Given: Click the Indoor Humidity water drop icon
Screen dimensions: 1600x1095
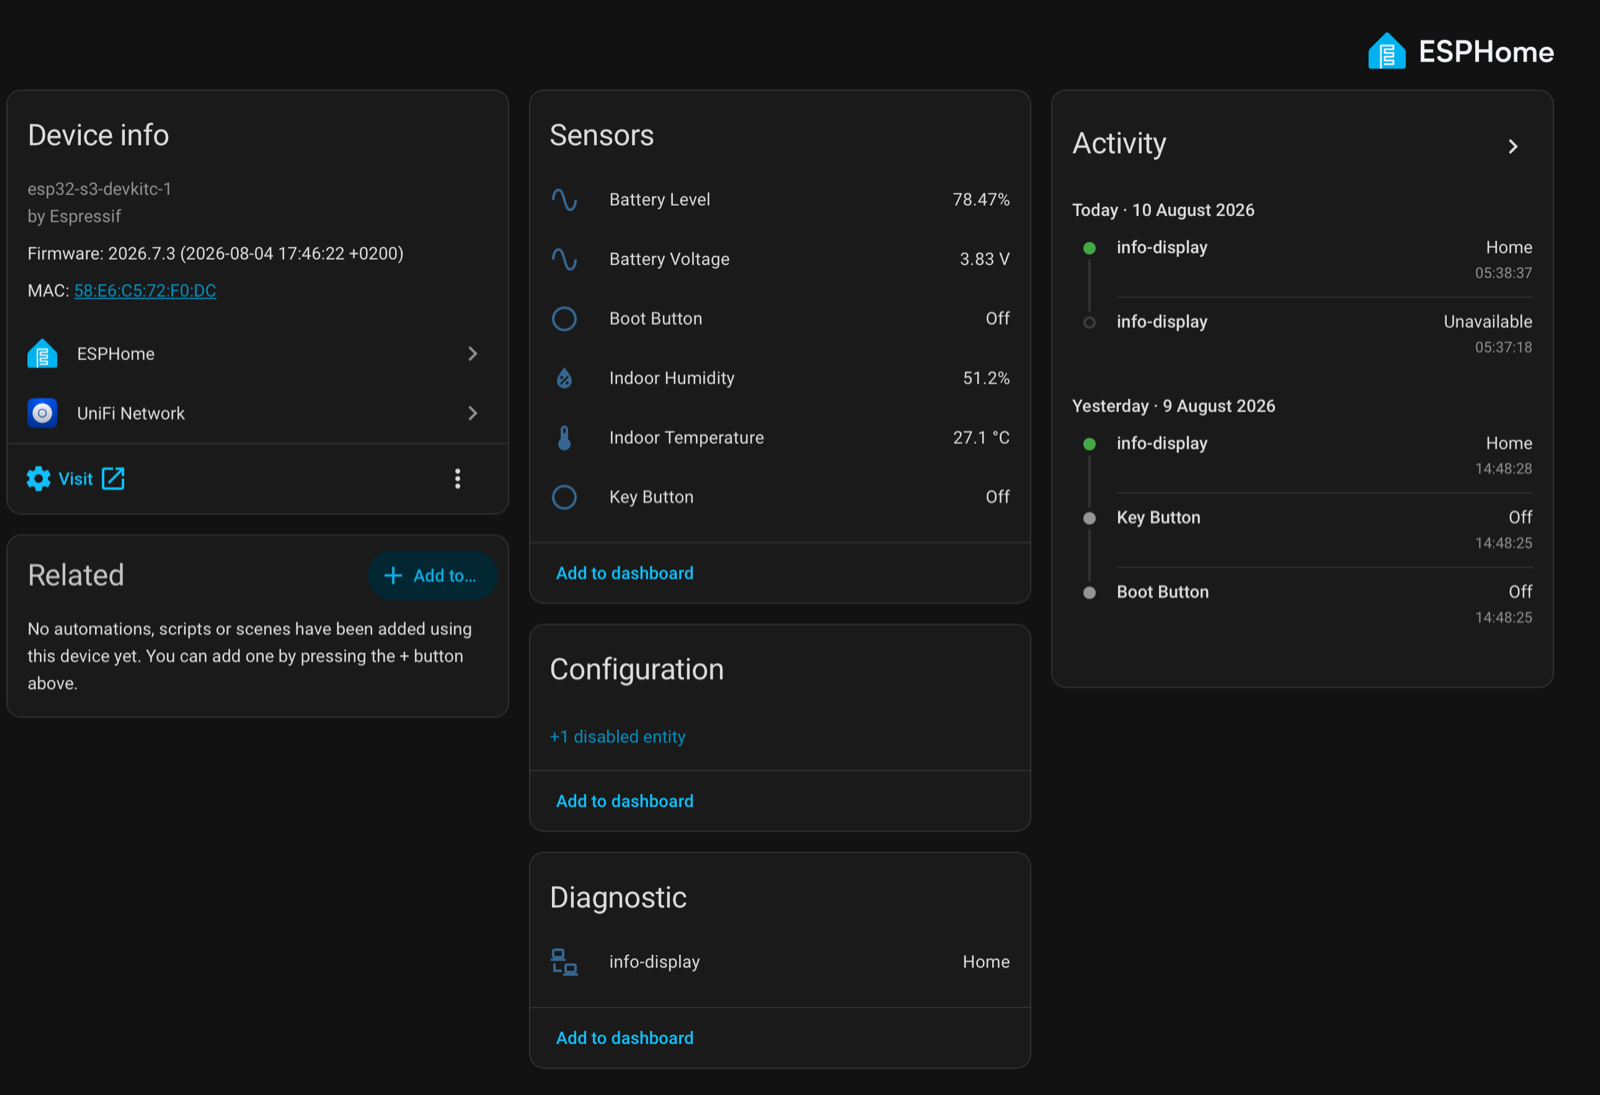Looking at the screenshot, I should click(x=564, y=378).
